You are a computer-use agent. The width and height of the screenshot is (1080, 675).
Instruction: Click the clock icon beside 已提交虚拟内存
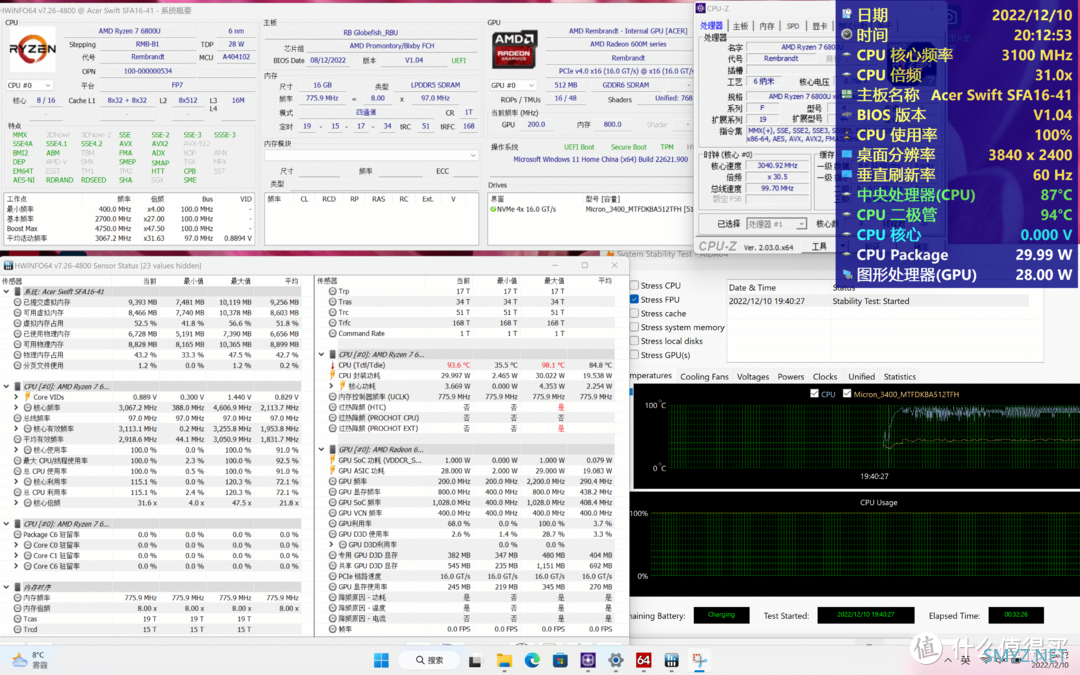click(18, 302)
